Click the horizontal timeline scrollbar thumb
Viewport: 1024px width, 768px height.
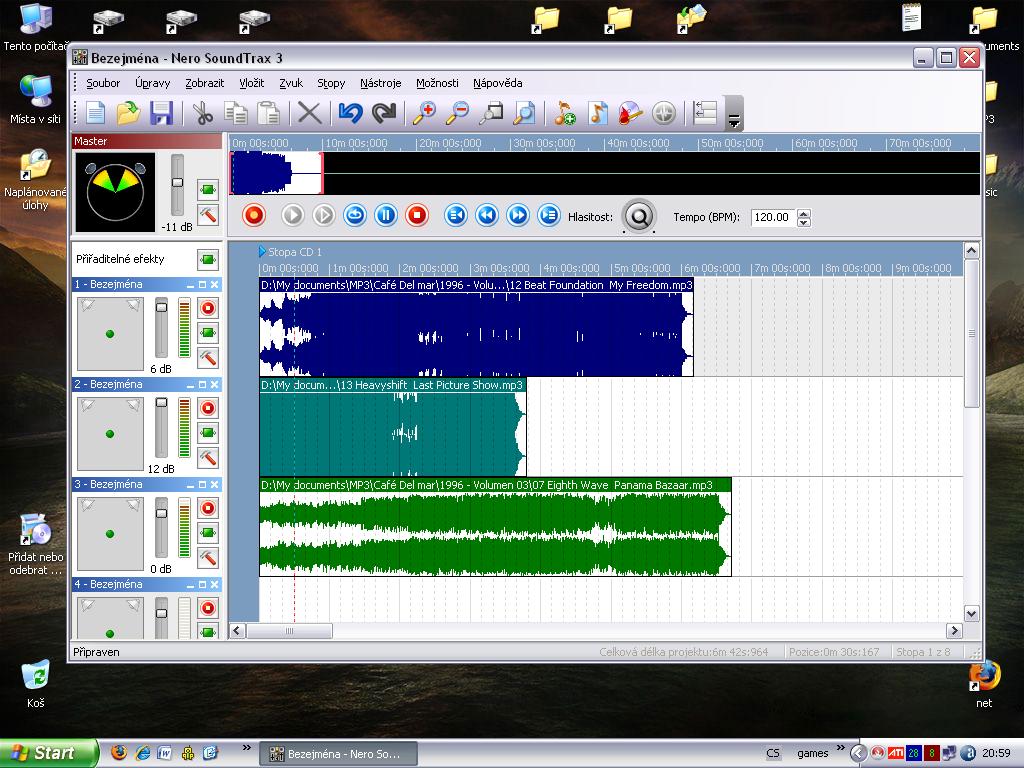coord(289,631)
